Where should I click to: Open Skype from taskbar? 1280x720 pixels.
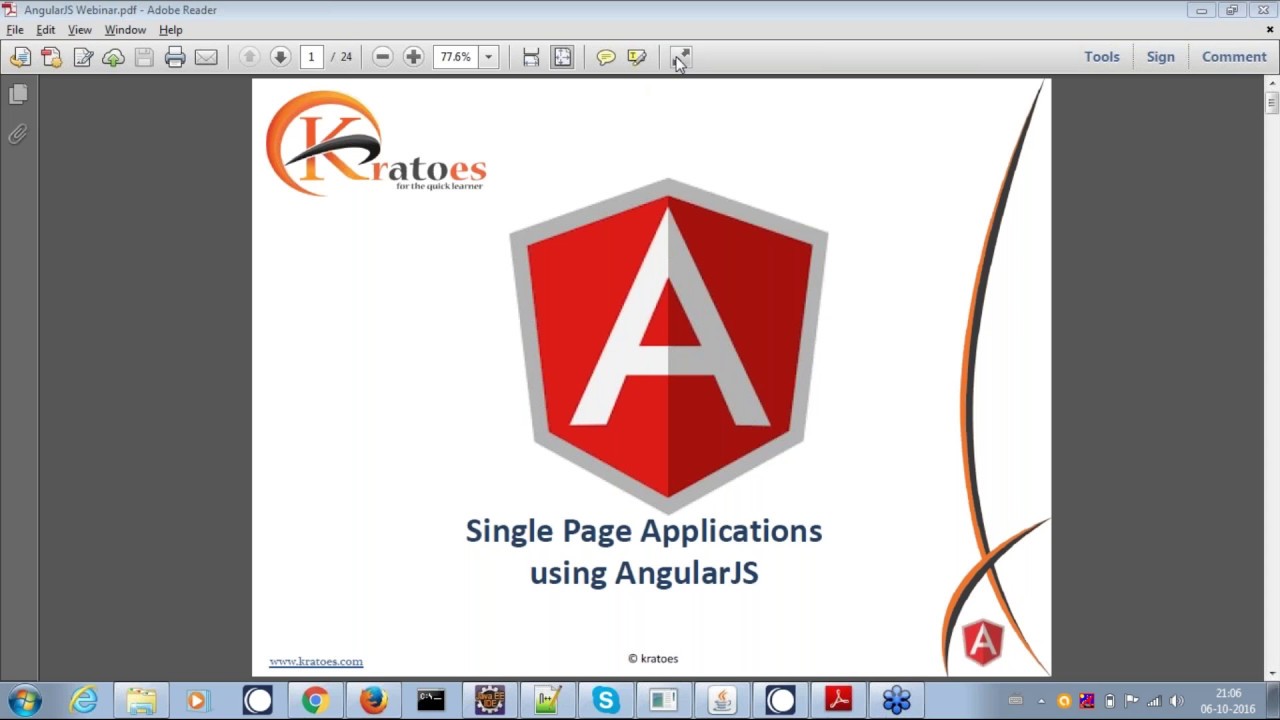point(605,700)
